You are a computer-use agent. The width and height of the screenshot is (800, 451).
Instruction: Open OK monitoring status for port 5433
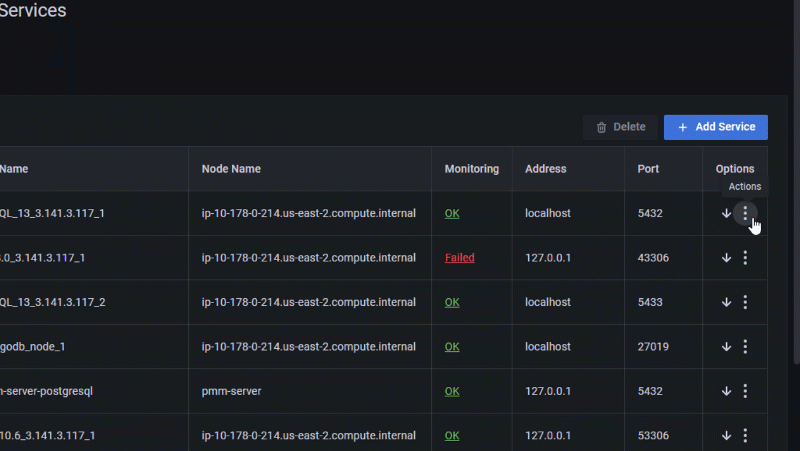pyautogui.click(x=452, y=302)
